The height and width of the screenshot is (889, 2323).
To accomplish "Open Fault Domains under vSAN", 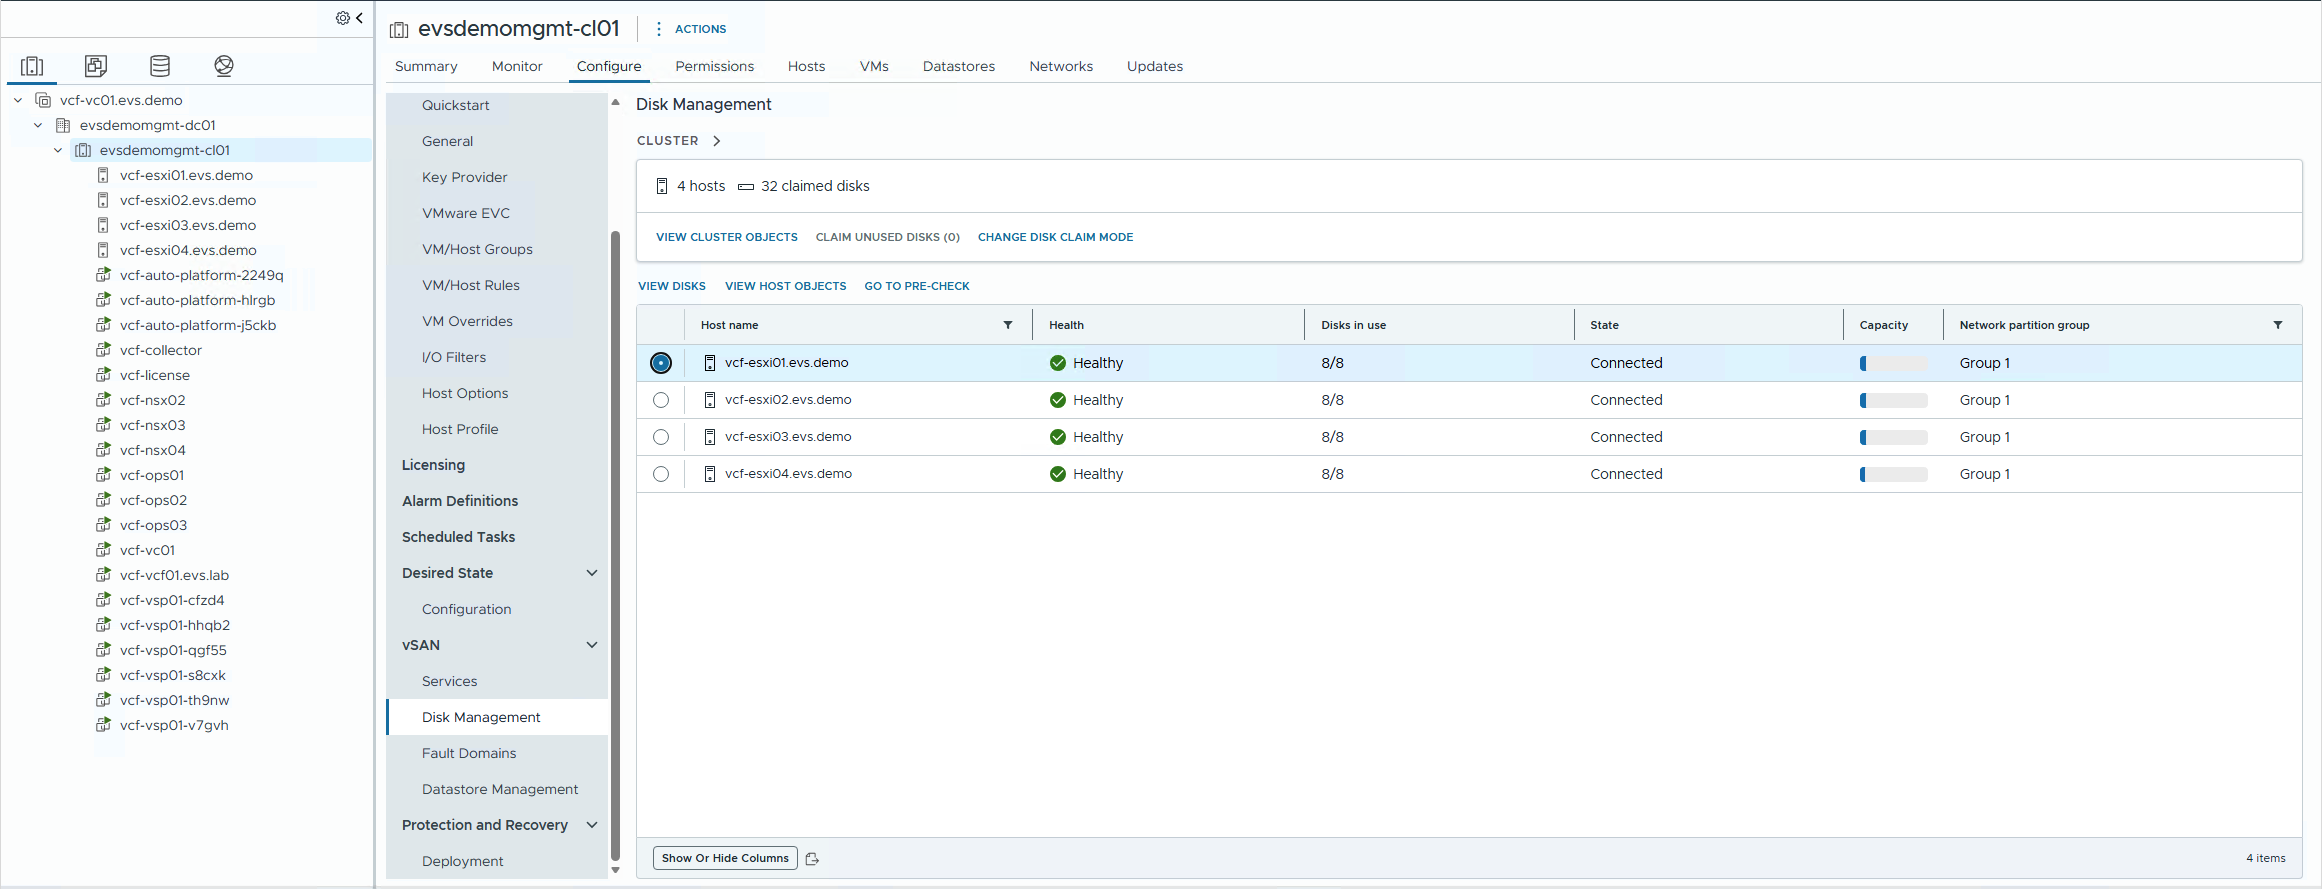I will point(469,753).
